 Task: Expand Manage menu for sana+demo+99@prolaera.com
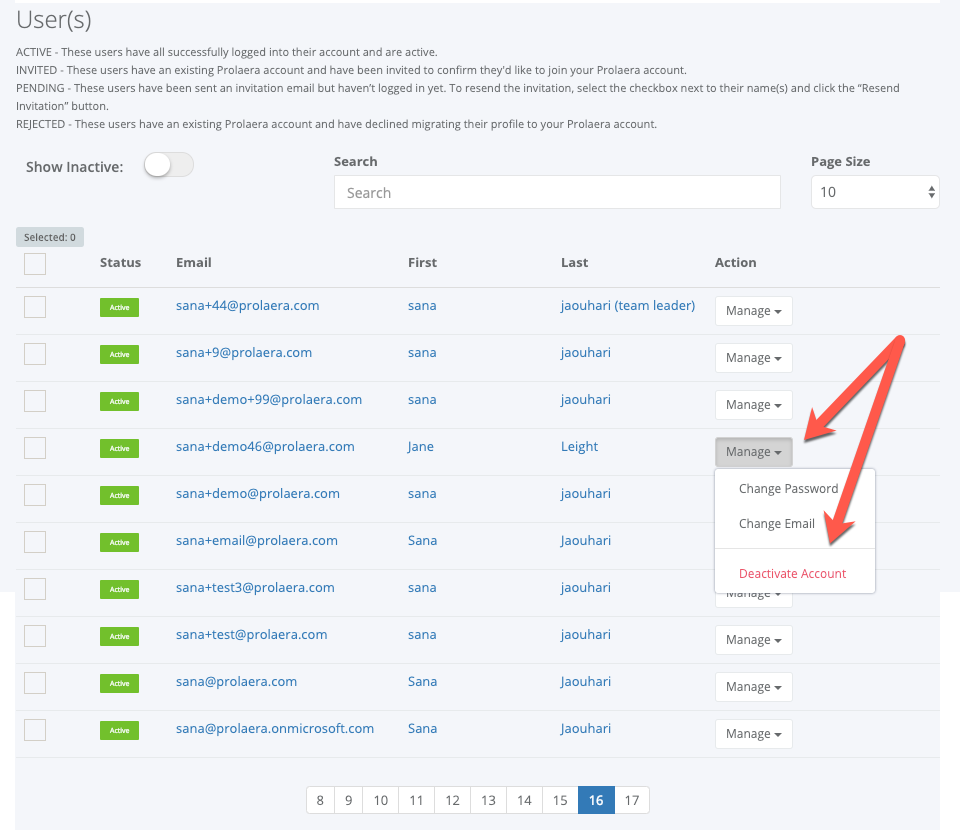[x=754, y=405]
